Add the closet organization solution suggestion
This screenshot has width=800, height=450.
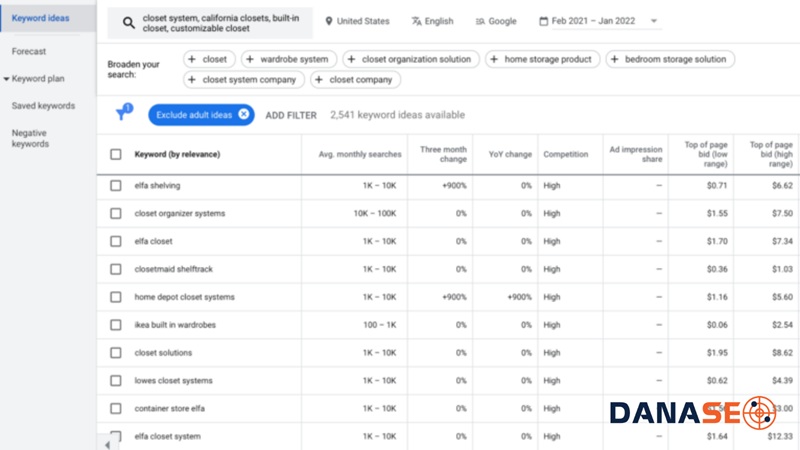pyautogui.click(x=411, y=59)
